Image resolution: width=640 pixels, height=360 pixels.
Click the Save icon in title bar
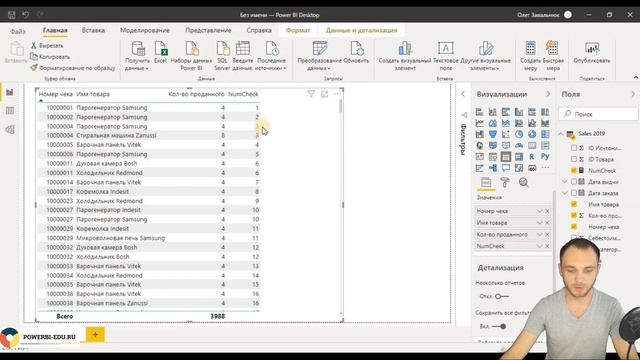tap(12, 15)
